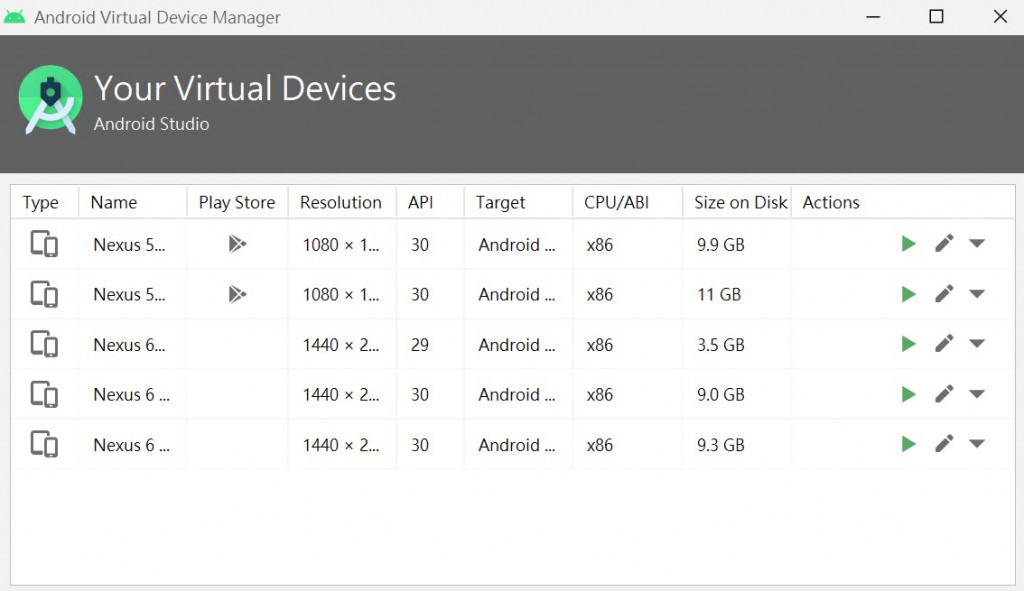Viewport: 1024px width, 591px height.
Task: Close the Android Virtual Device Manager window
Action: pos(1000,16)
